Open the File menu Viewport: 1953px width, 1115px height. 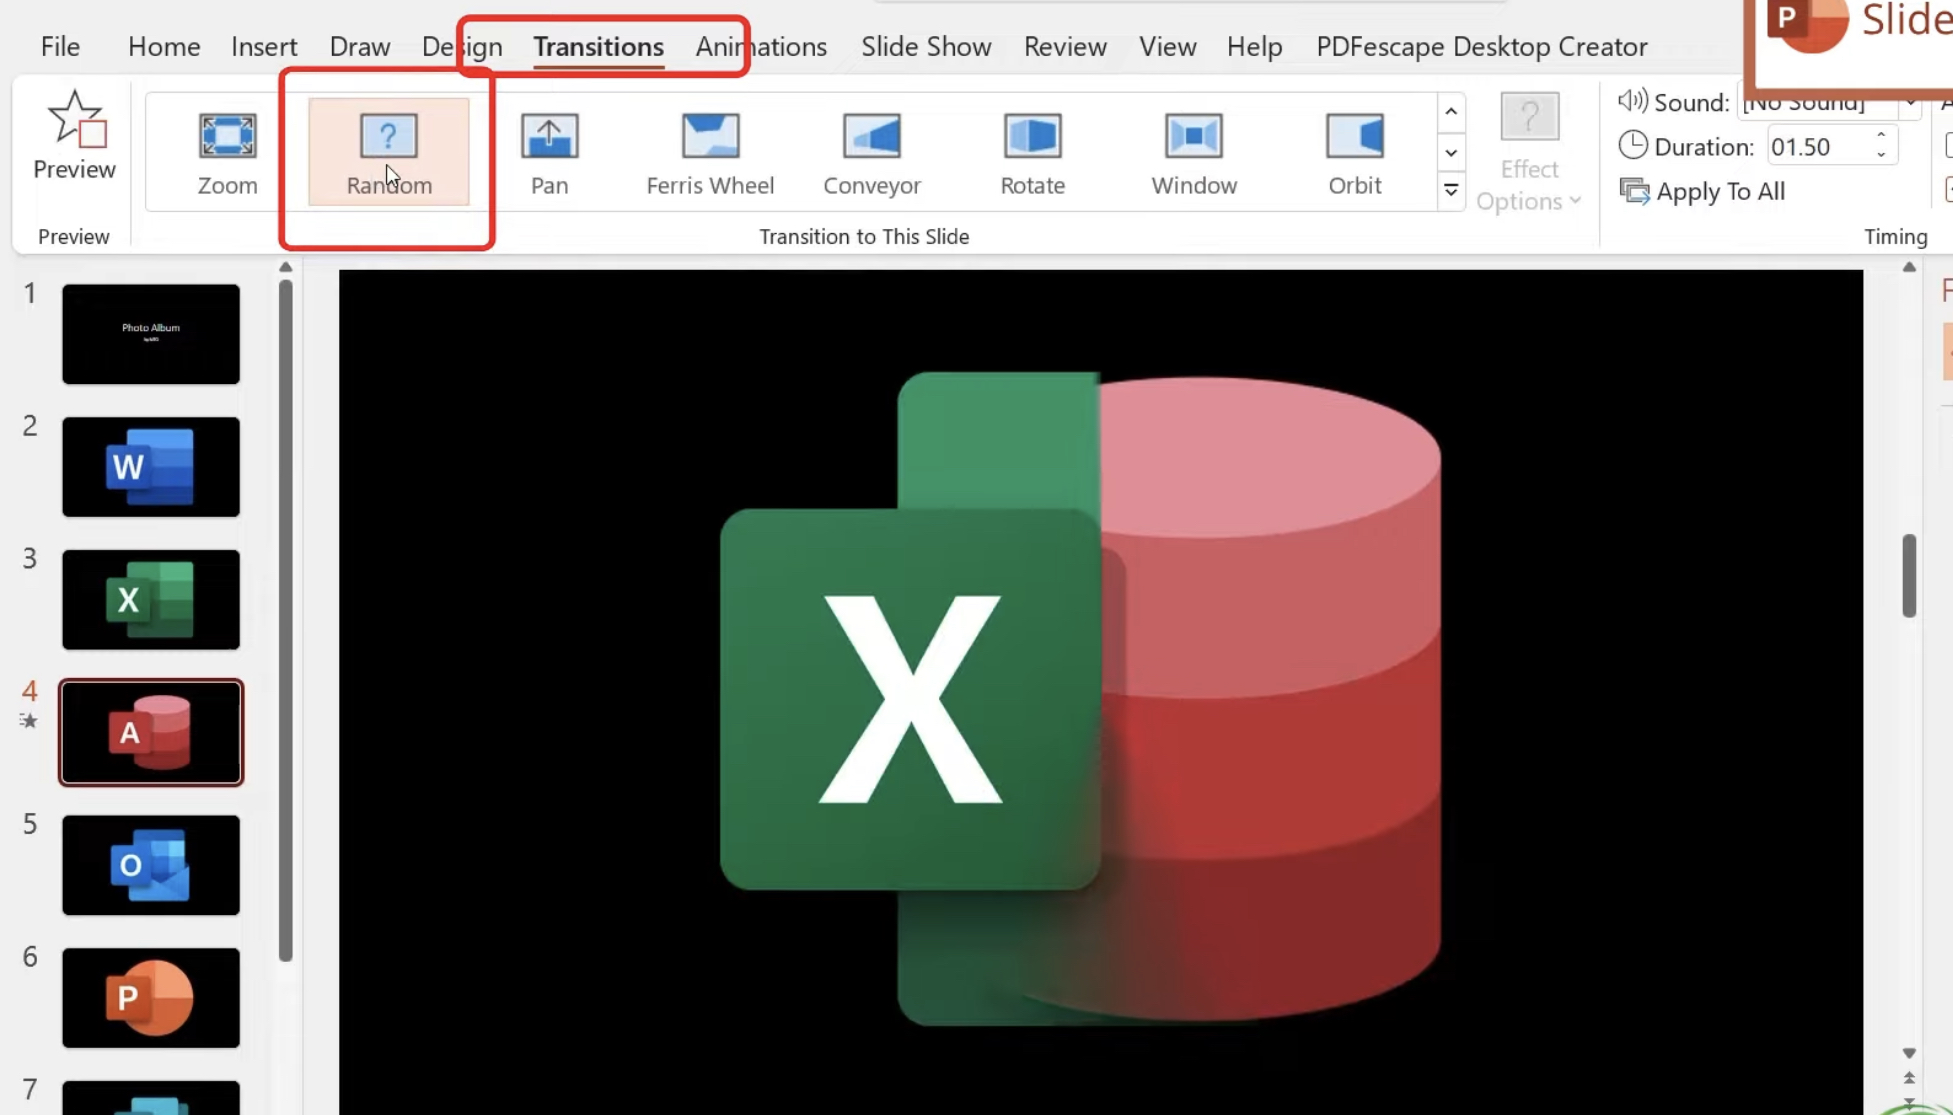click(60, 47)
